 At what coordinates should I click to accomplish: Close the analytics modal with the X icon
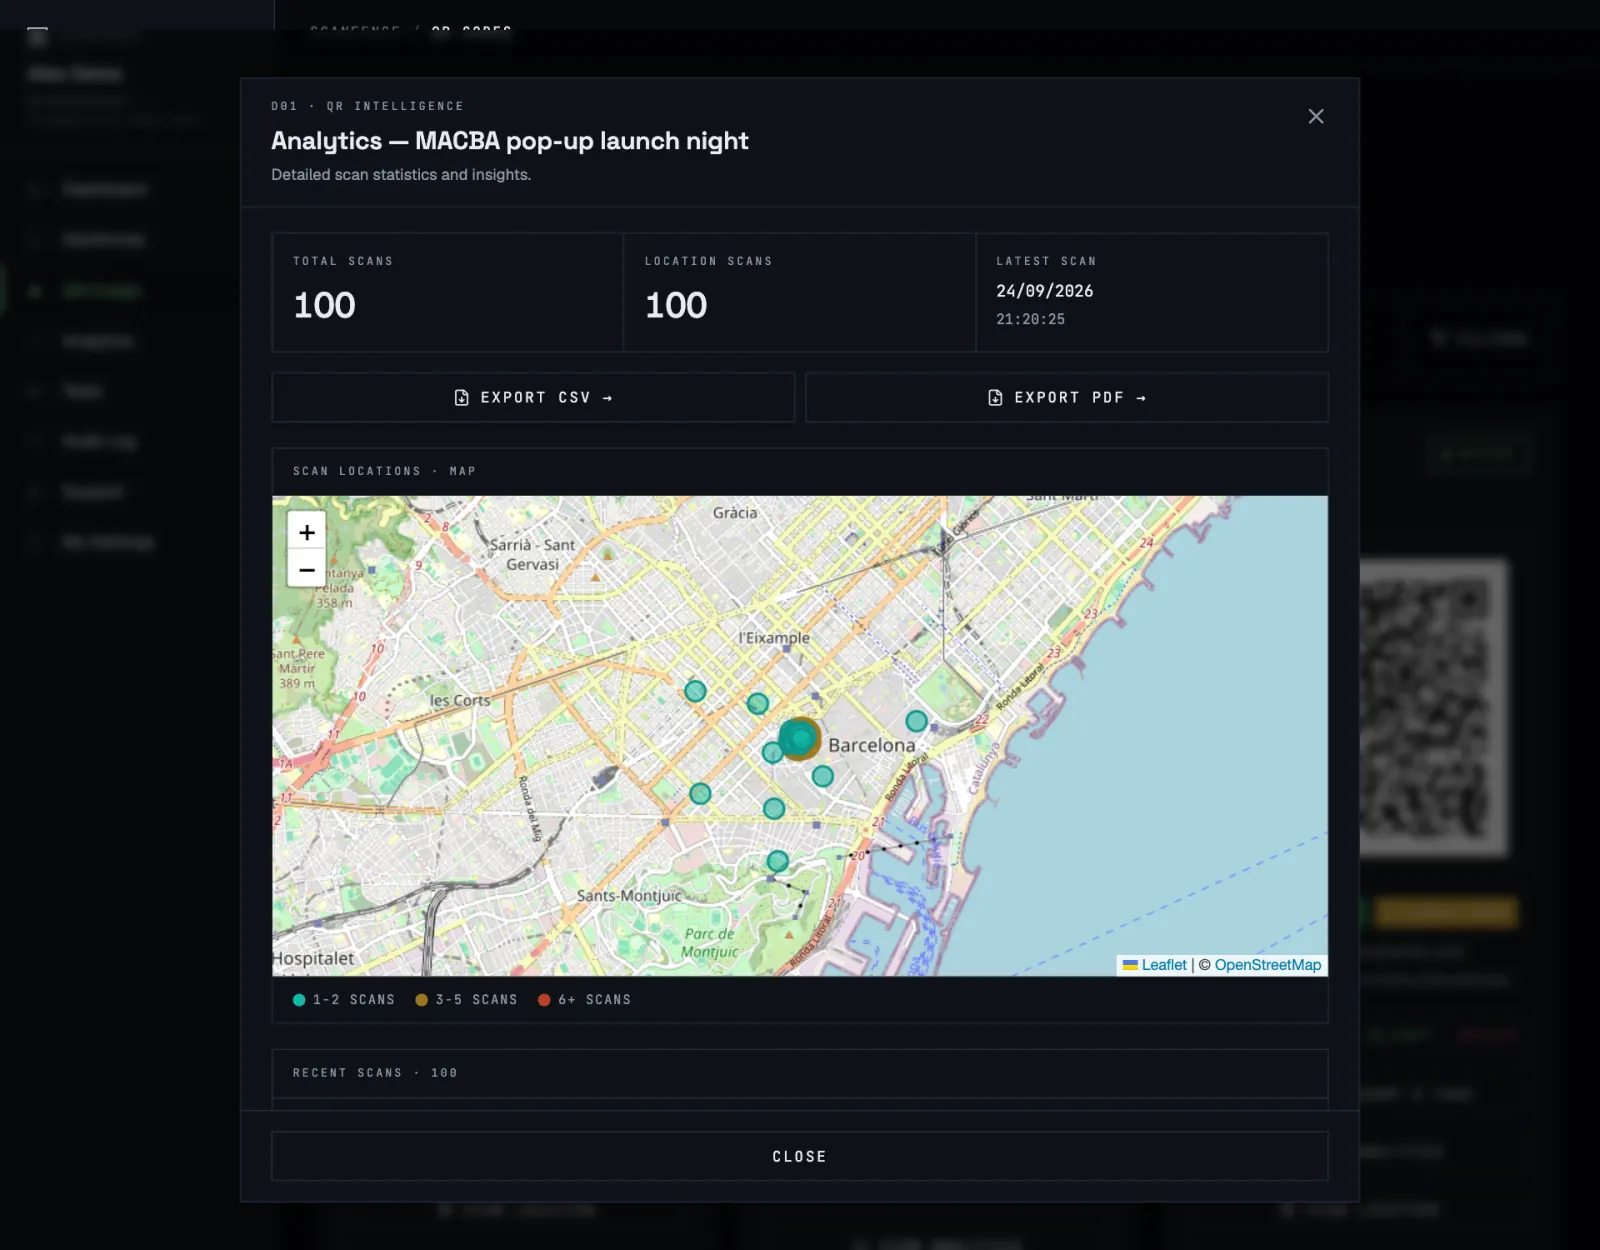(x=1316, y=116)
